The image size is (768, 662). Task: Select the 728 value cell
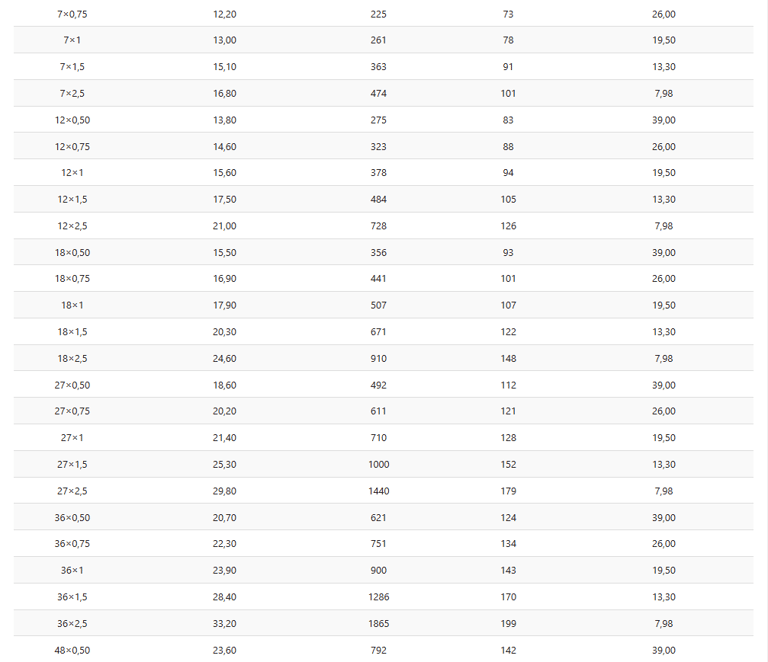[379, 226]
